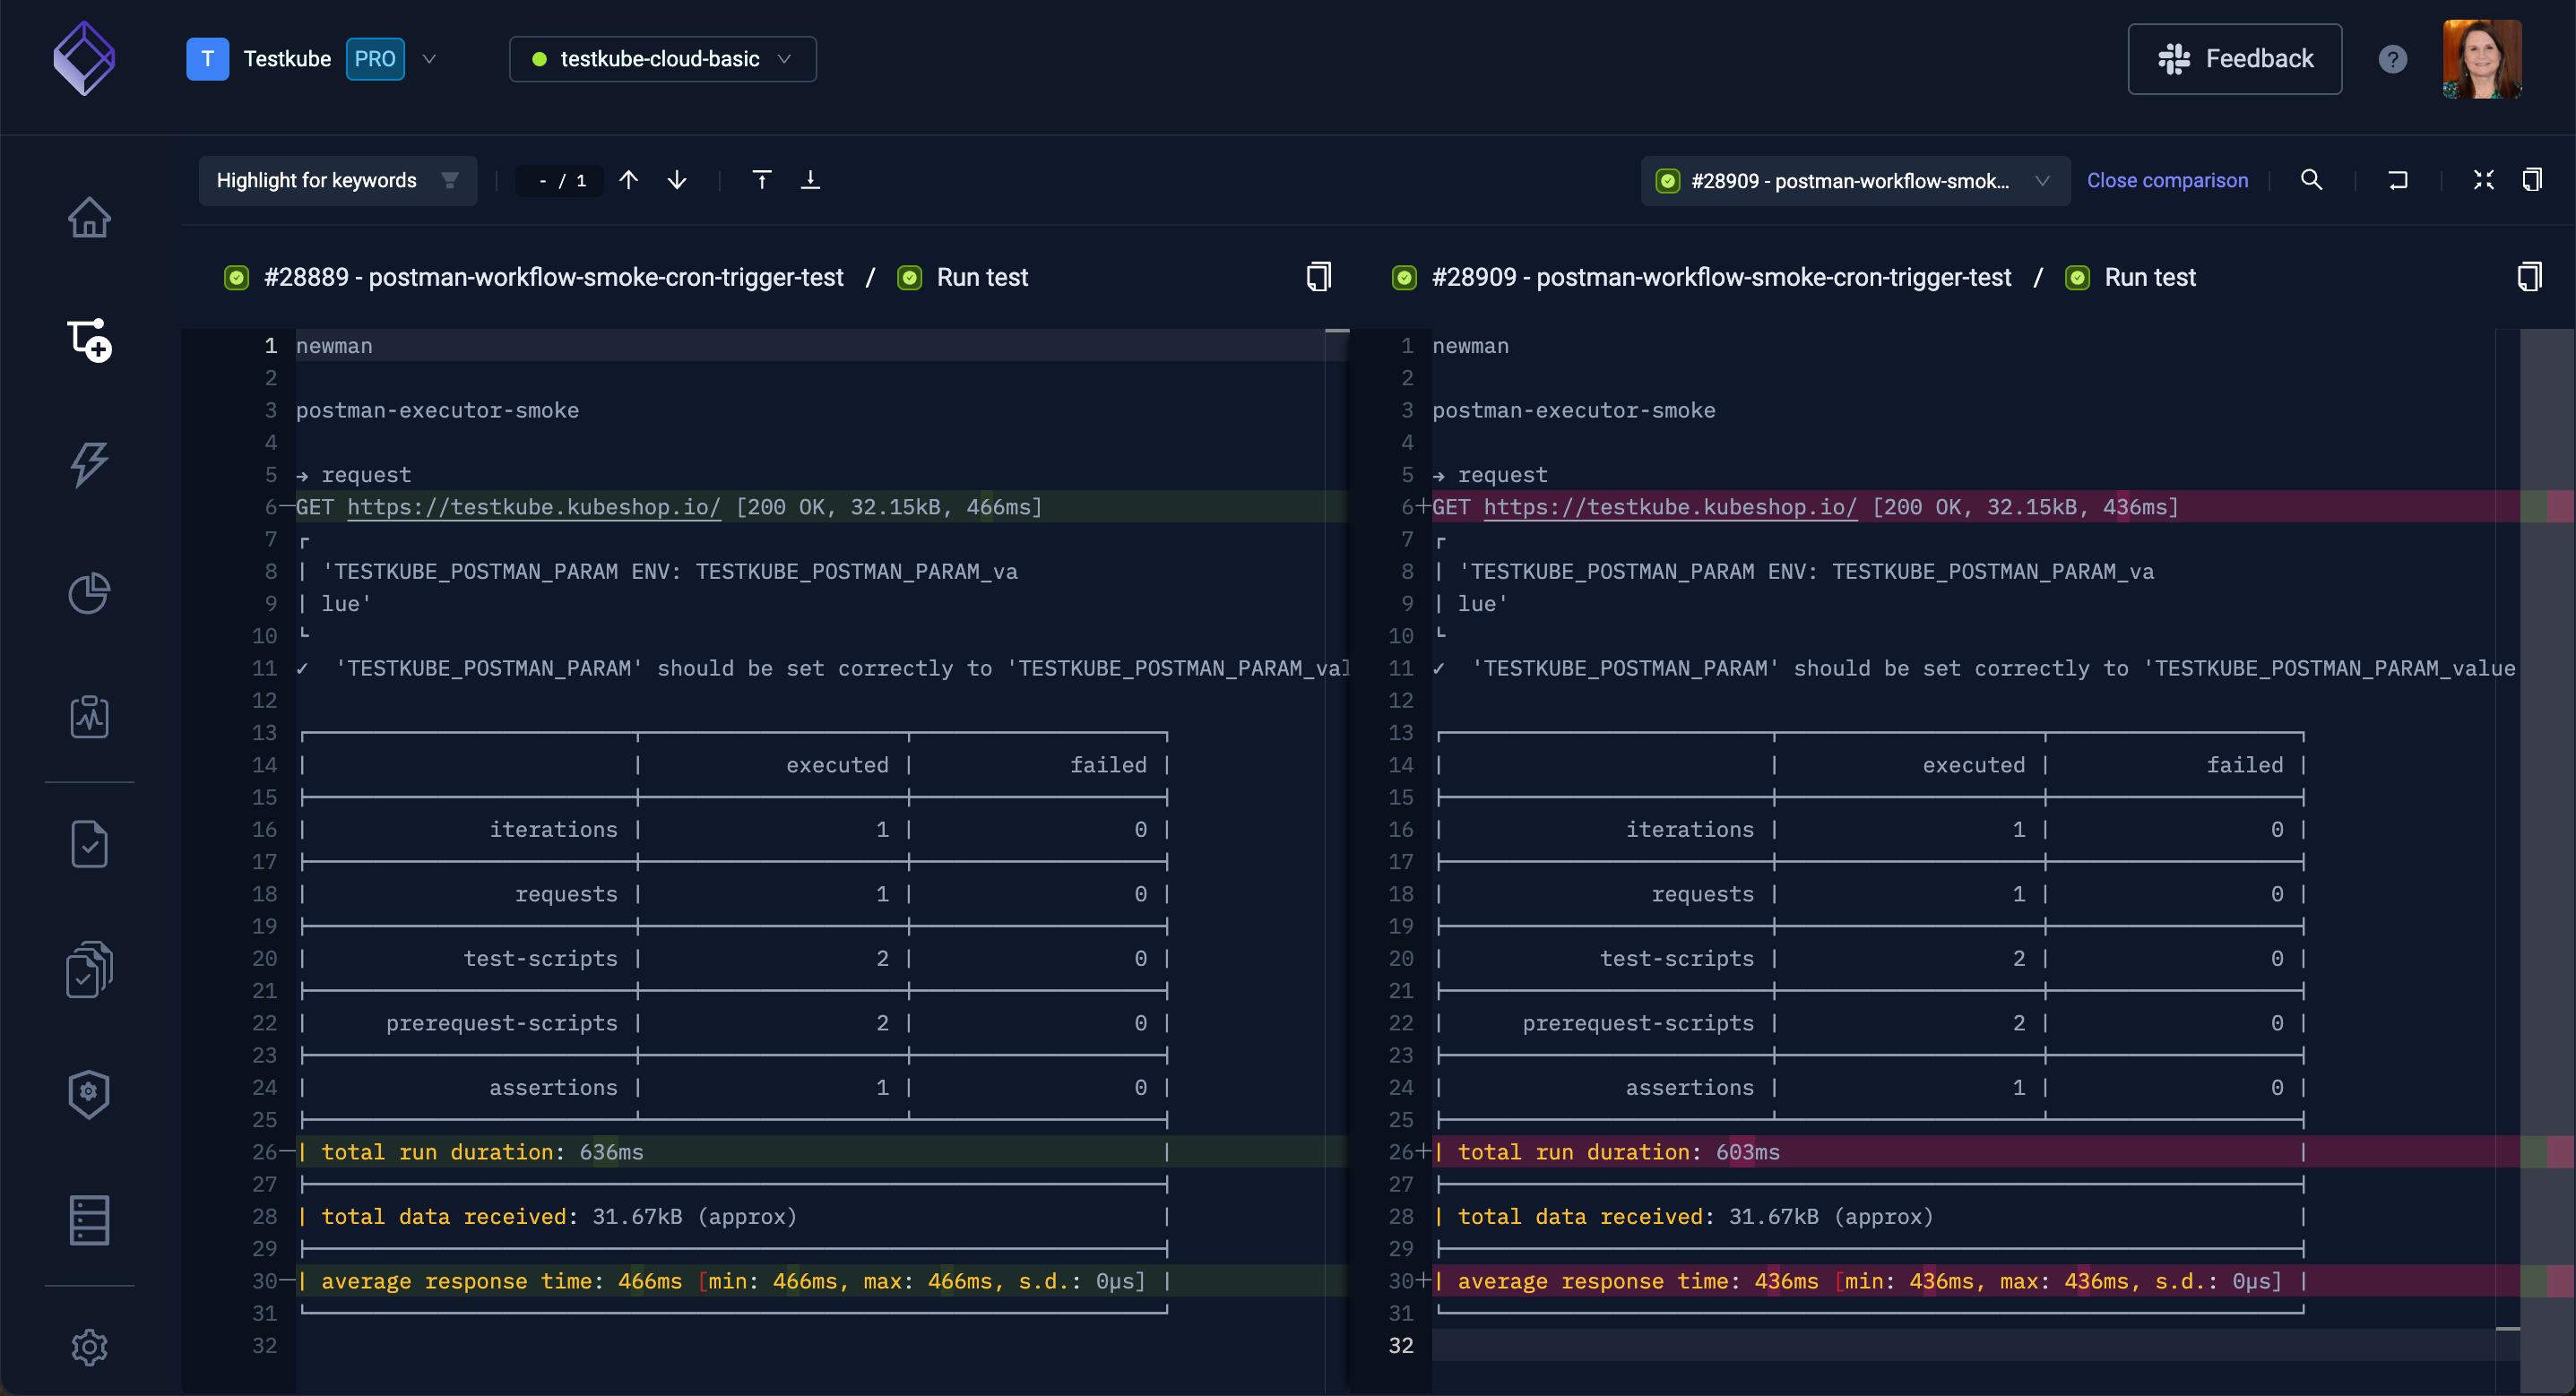The height and width of the screenshot is (1396, 2576).
Task: Click #28889 execution breadcrumb title
Action: pyautogui.click(x=553, y=277)
